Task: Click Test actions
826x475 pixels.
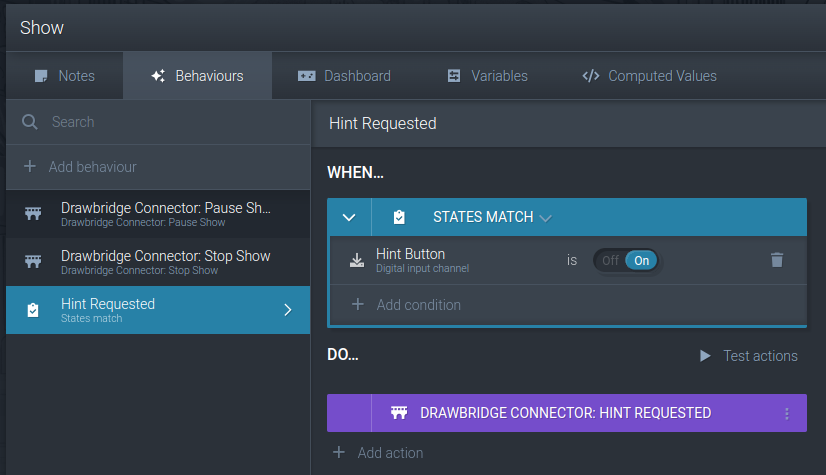Action: pyautogui.click(x=748, y=356)
